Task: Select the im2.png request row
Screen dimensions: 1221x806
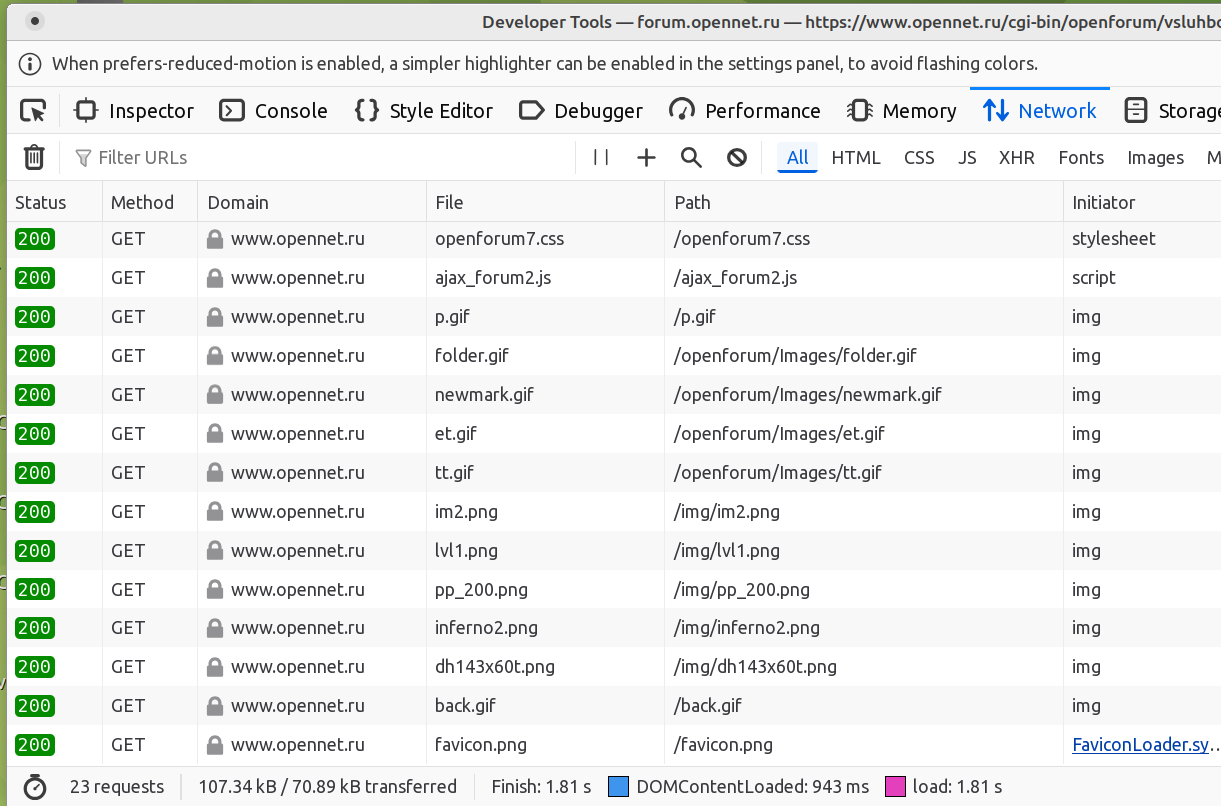Action: [x=614, y=512]
